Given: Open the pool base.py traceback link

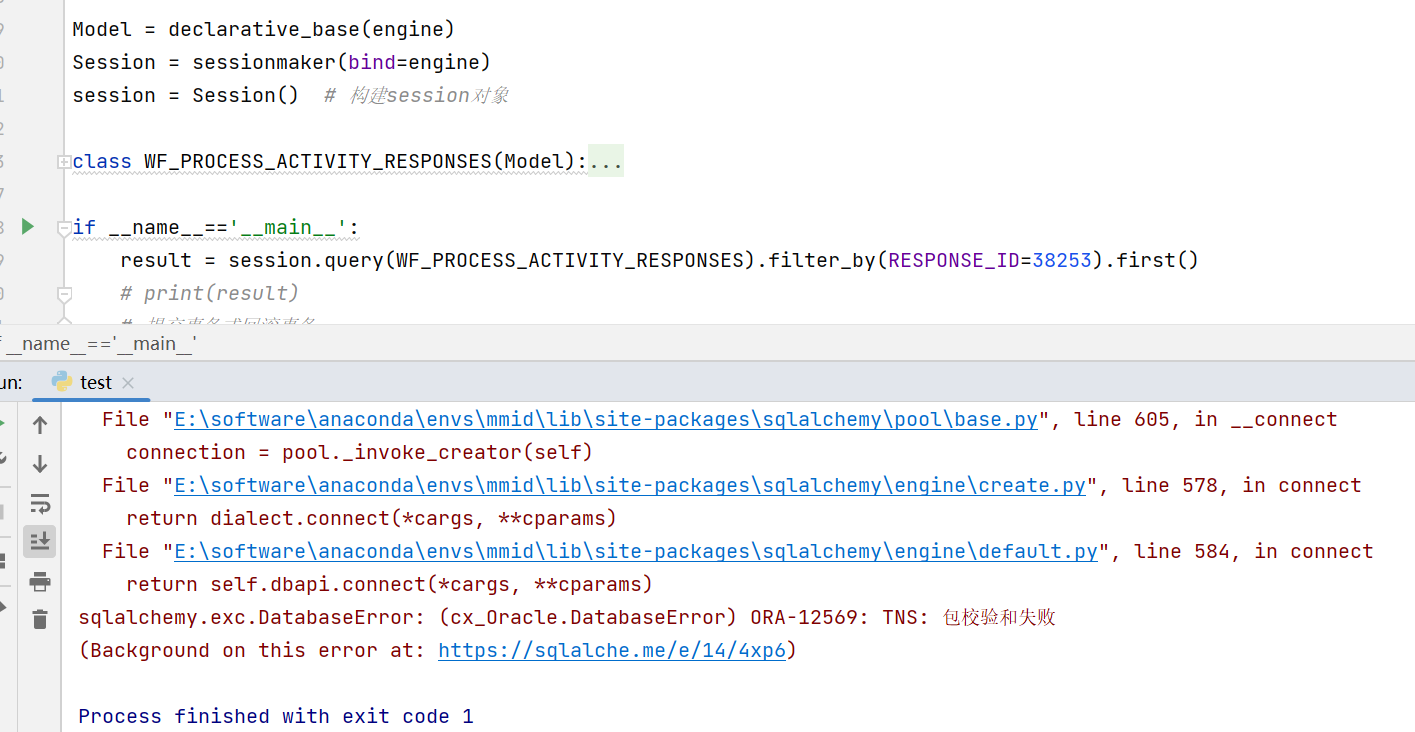Looking at the screenshot, I should (x=604, y=419).
